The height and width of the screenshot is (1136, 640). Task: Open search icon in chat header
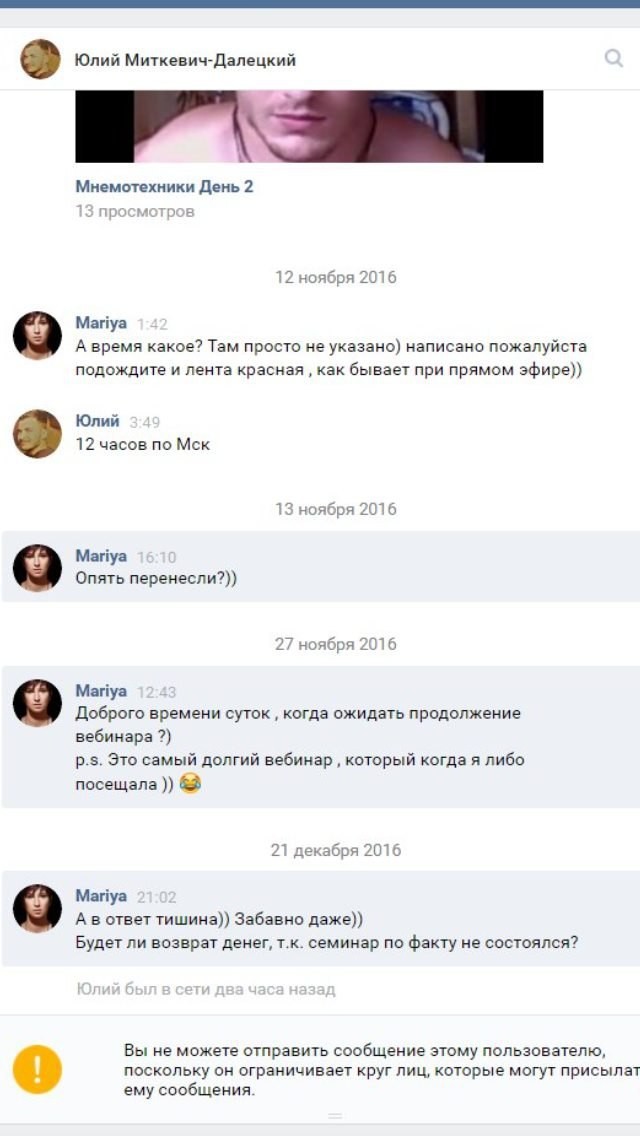[613, 58]
